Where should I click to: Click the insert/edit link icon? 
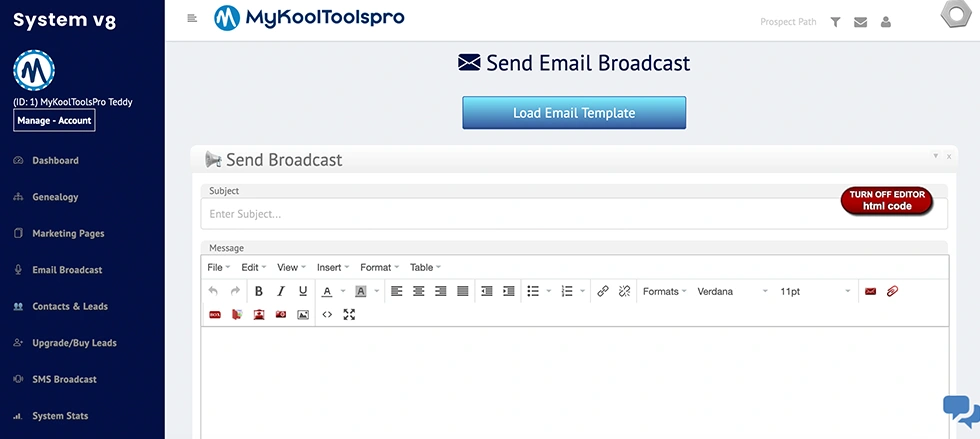tap(602, 291)
